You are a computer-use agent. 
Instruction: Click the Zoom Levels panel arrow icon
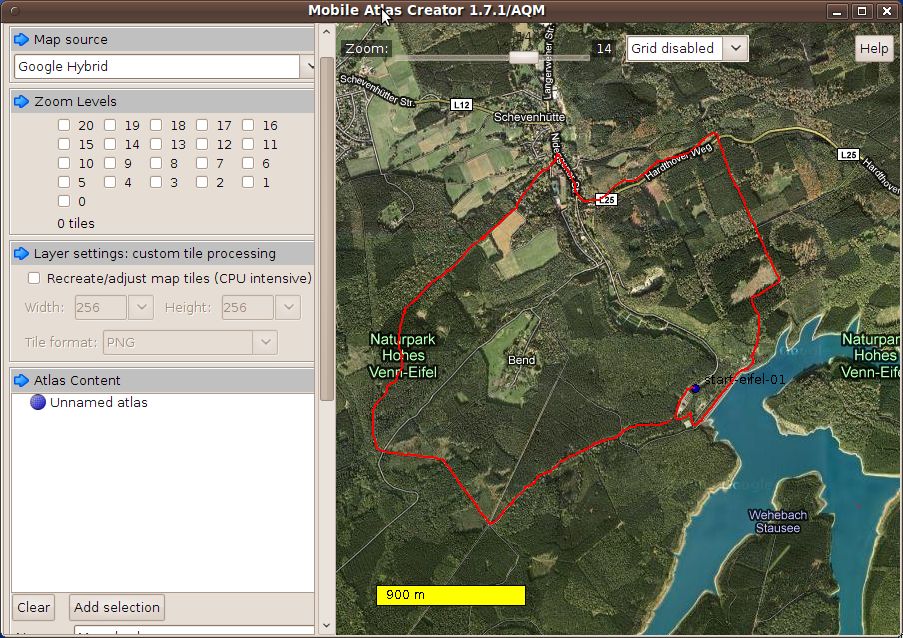pos(21,102)
